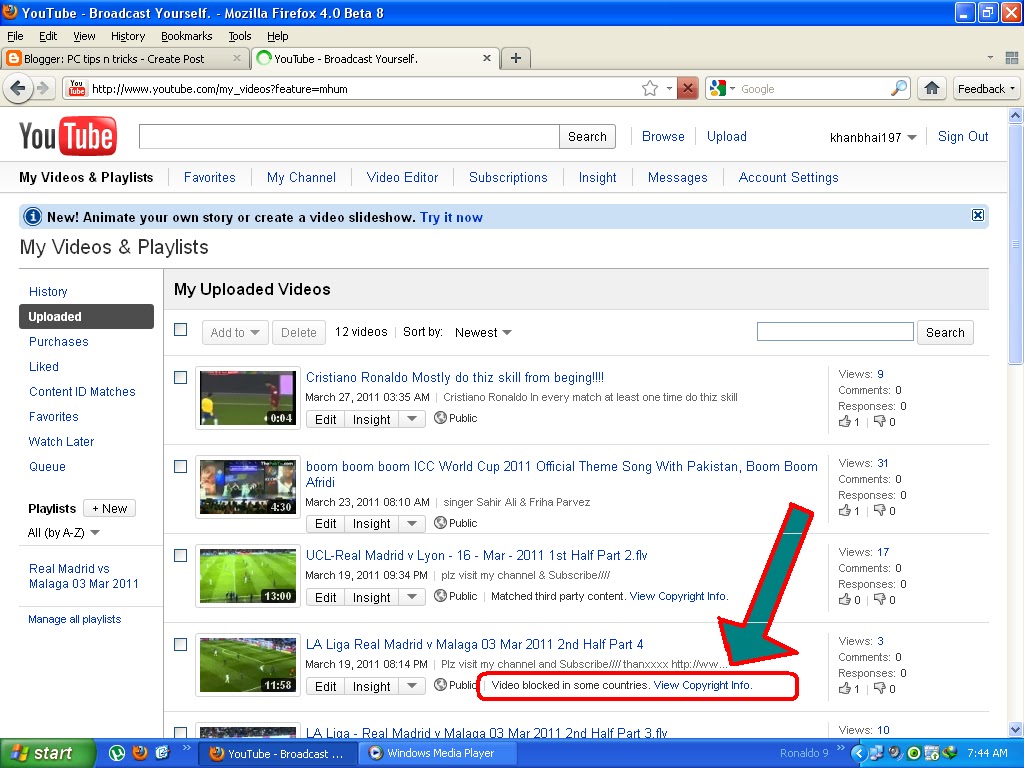Viewport: 1024px width, 768px height.
Task: Select Content ID Matches in sidebar
Action: [x=82, y=391]
